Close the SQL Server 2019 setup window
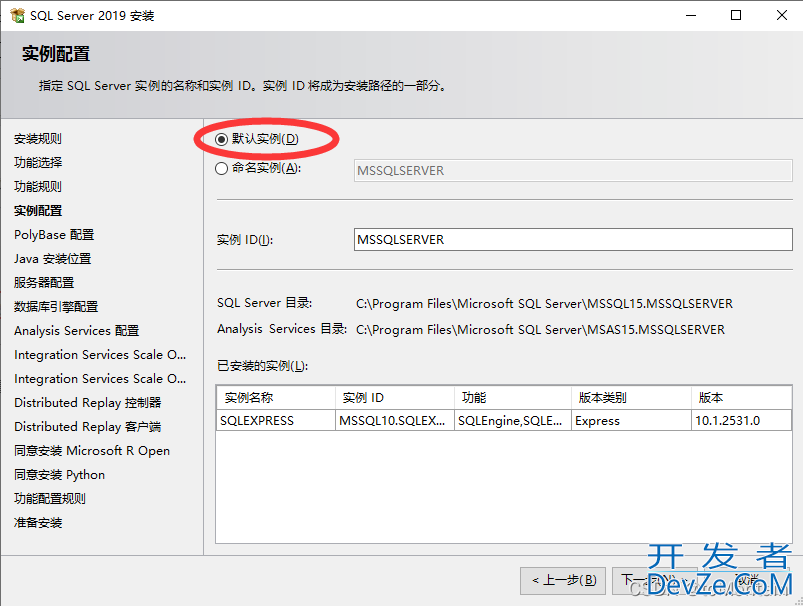The image size is (803, 606). (x=781, y=15)
